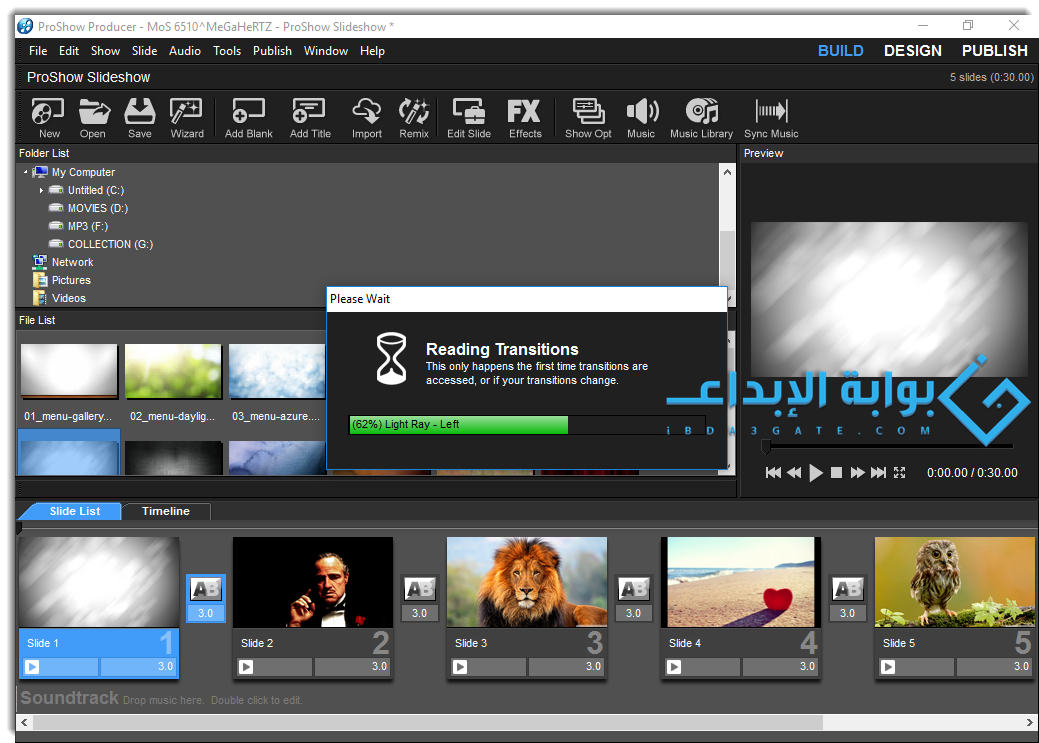Click the New show toolbar icon
The width and height of the screenshot is (1039, 743).
(x=48, y=118)
